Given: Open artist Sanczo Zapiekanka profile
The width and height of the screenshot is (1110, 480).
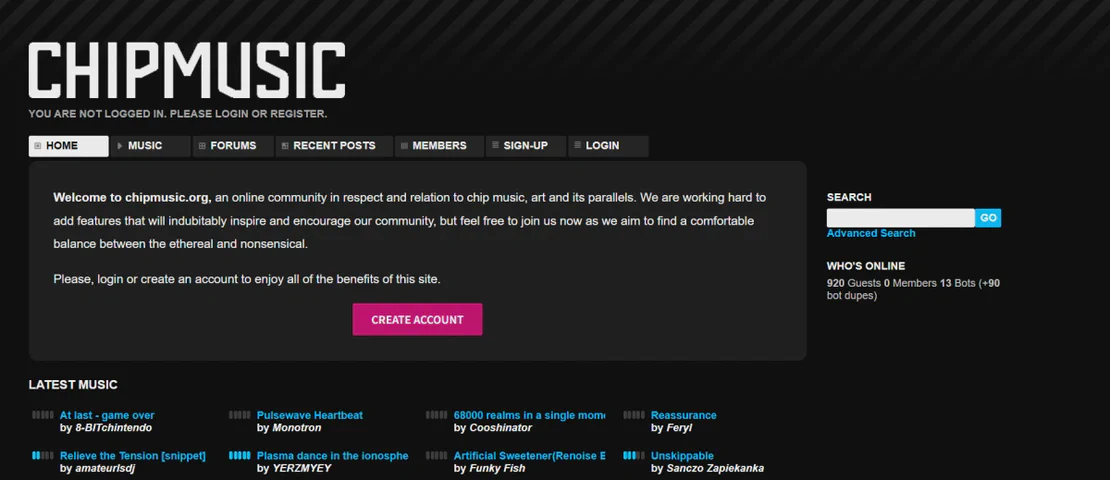Looking at the screenshot, I should (715, 469).
